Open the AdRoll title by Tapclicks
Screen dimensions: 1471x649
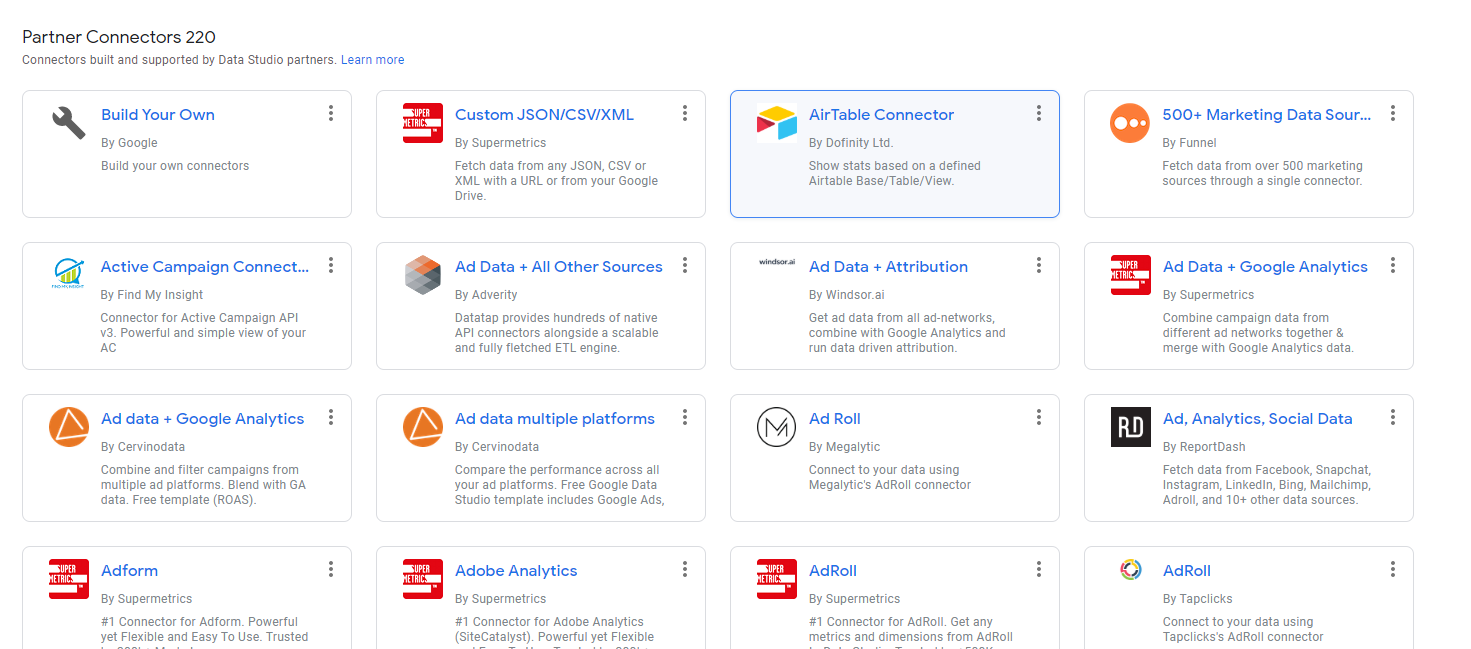tap(1187, 571)
